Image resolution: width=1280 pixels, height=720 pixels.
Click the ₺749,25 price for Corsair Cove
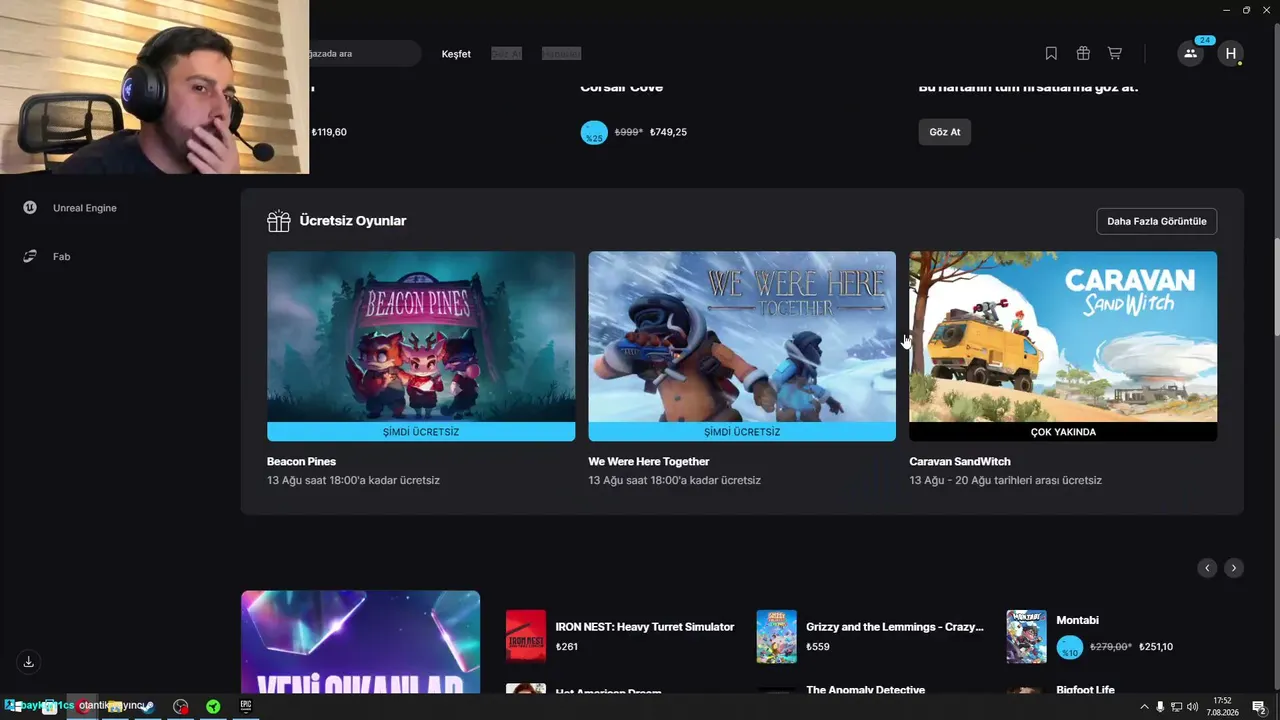pyautogui.click(x=668, y=132)
